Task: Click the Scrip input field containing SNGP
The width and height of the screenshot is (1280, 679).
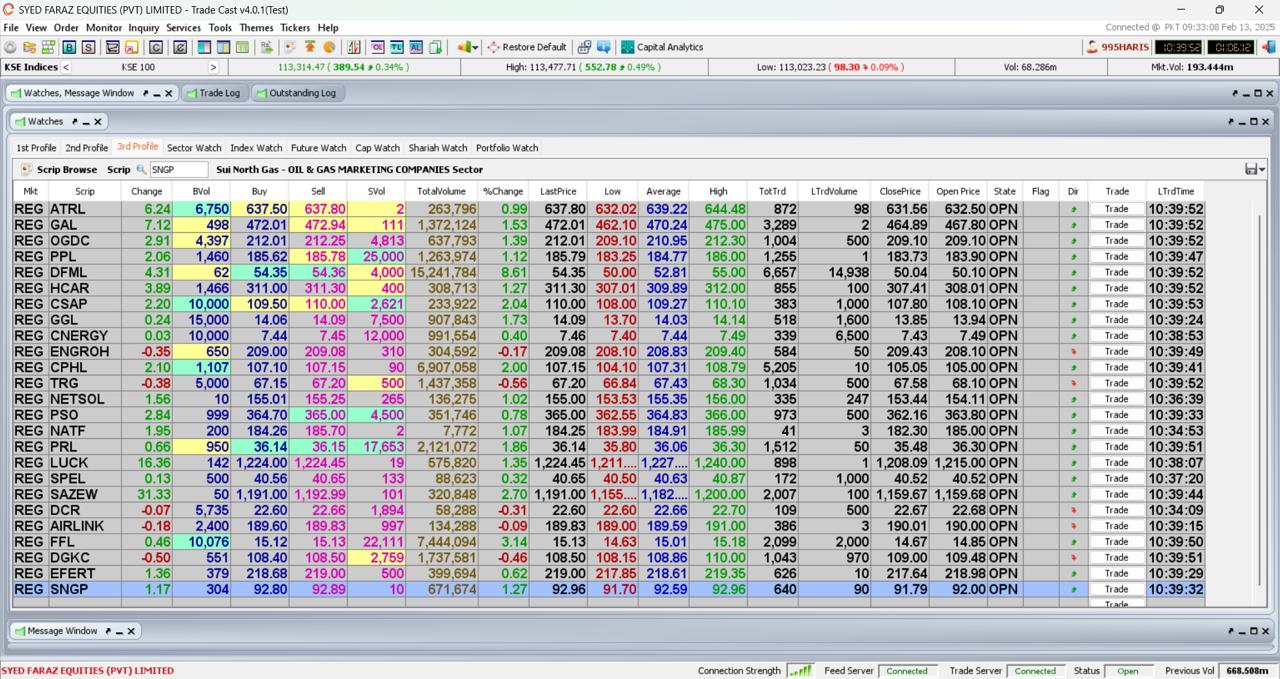Action: point(178,170)
